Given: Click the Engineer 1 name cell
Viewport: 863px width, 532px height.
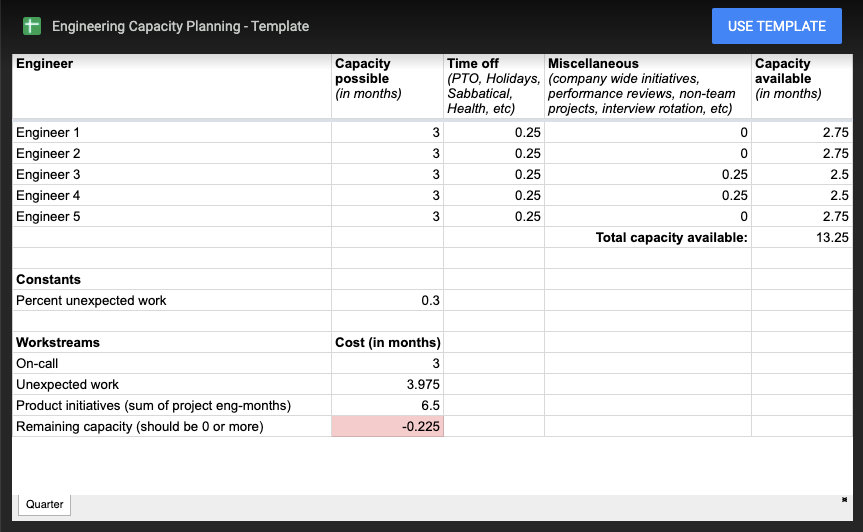Looking at the screenshot, I should (172, 133).
